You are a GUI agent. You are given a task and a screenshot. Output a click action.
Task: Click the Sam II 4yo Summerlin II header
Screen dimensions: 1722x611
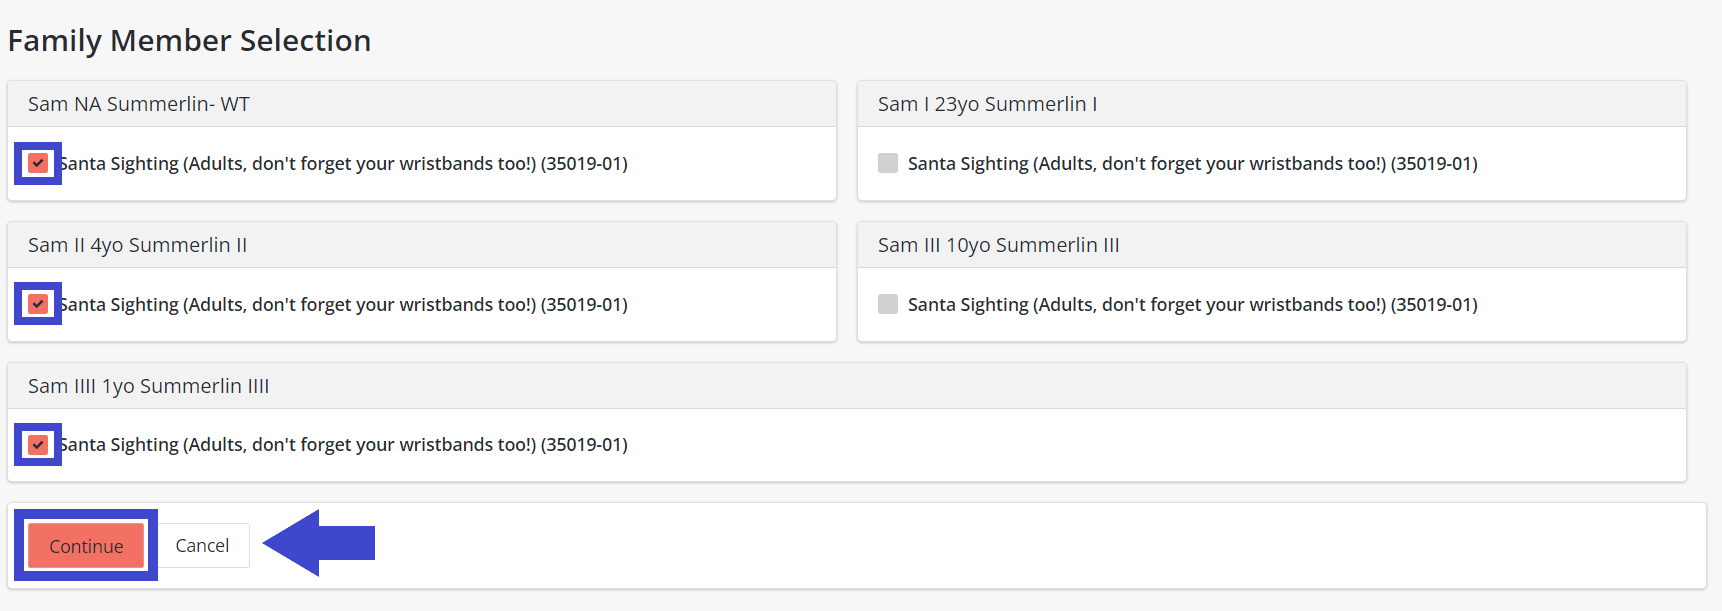(x=137, y=245)
